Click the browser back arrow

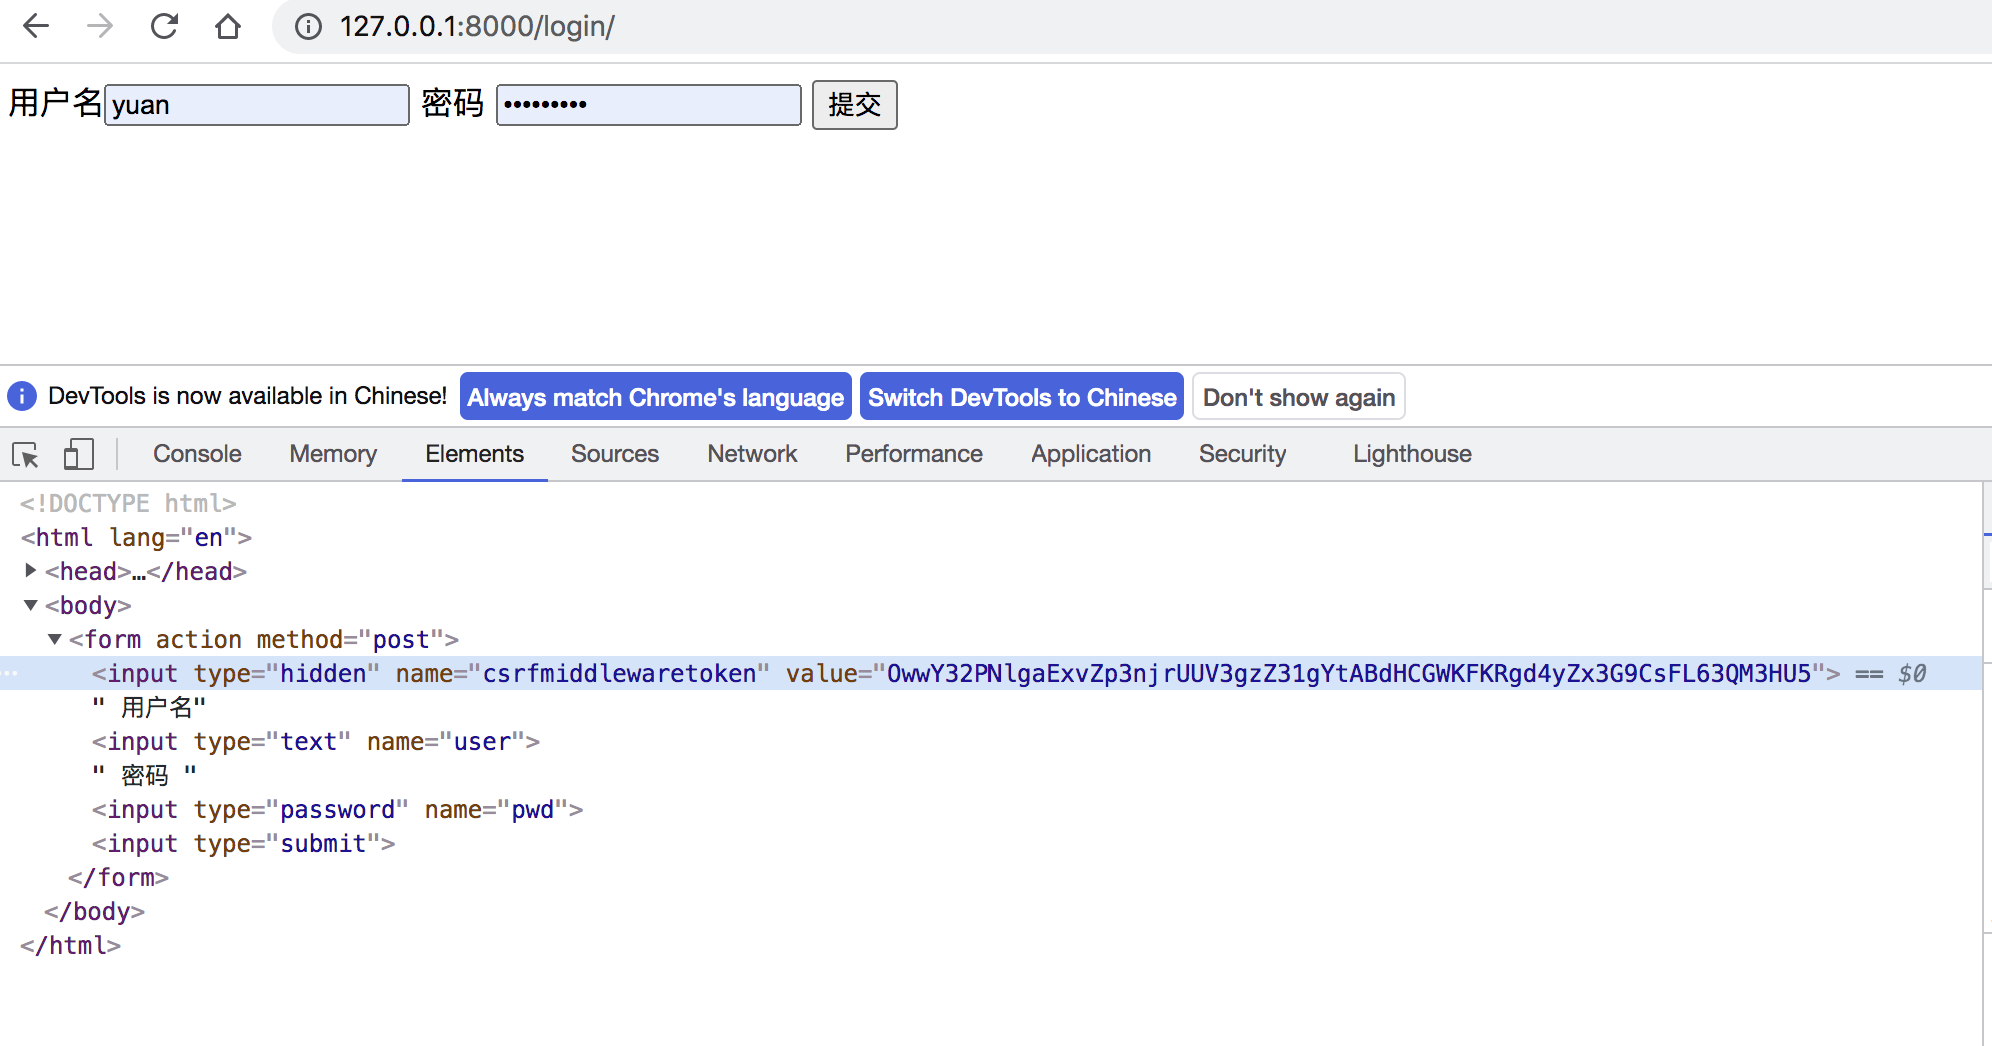(x=36, y=26)
